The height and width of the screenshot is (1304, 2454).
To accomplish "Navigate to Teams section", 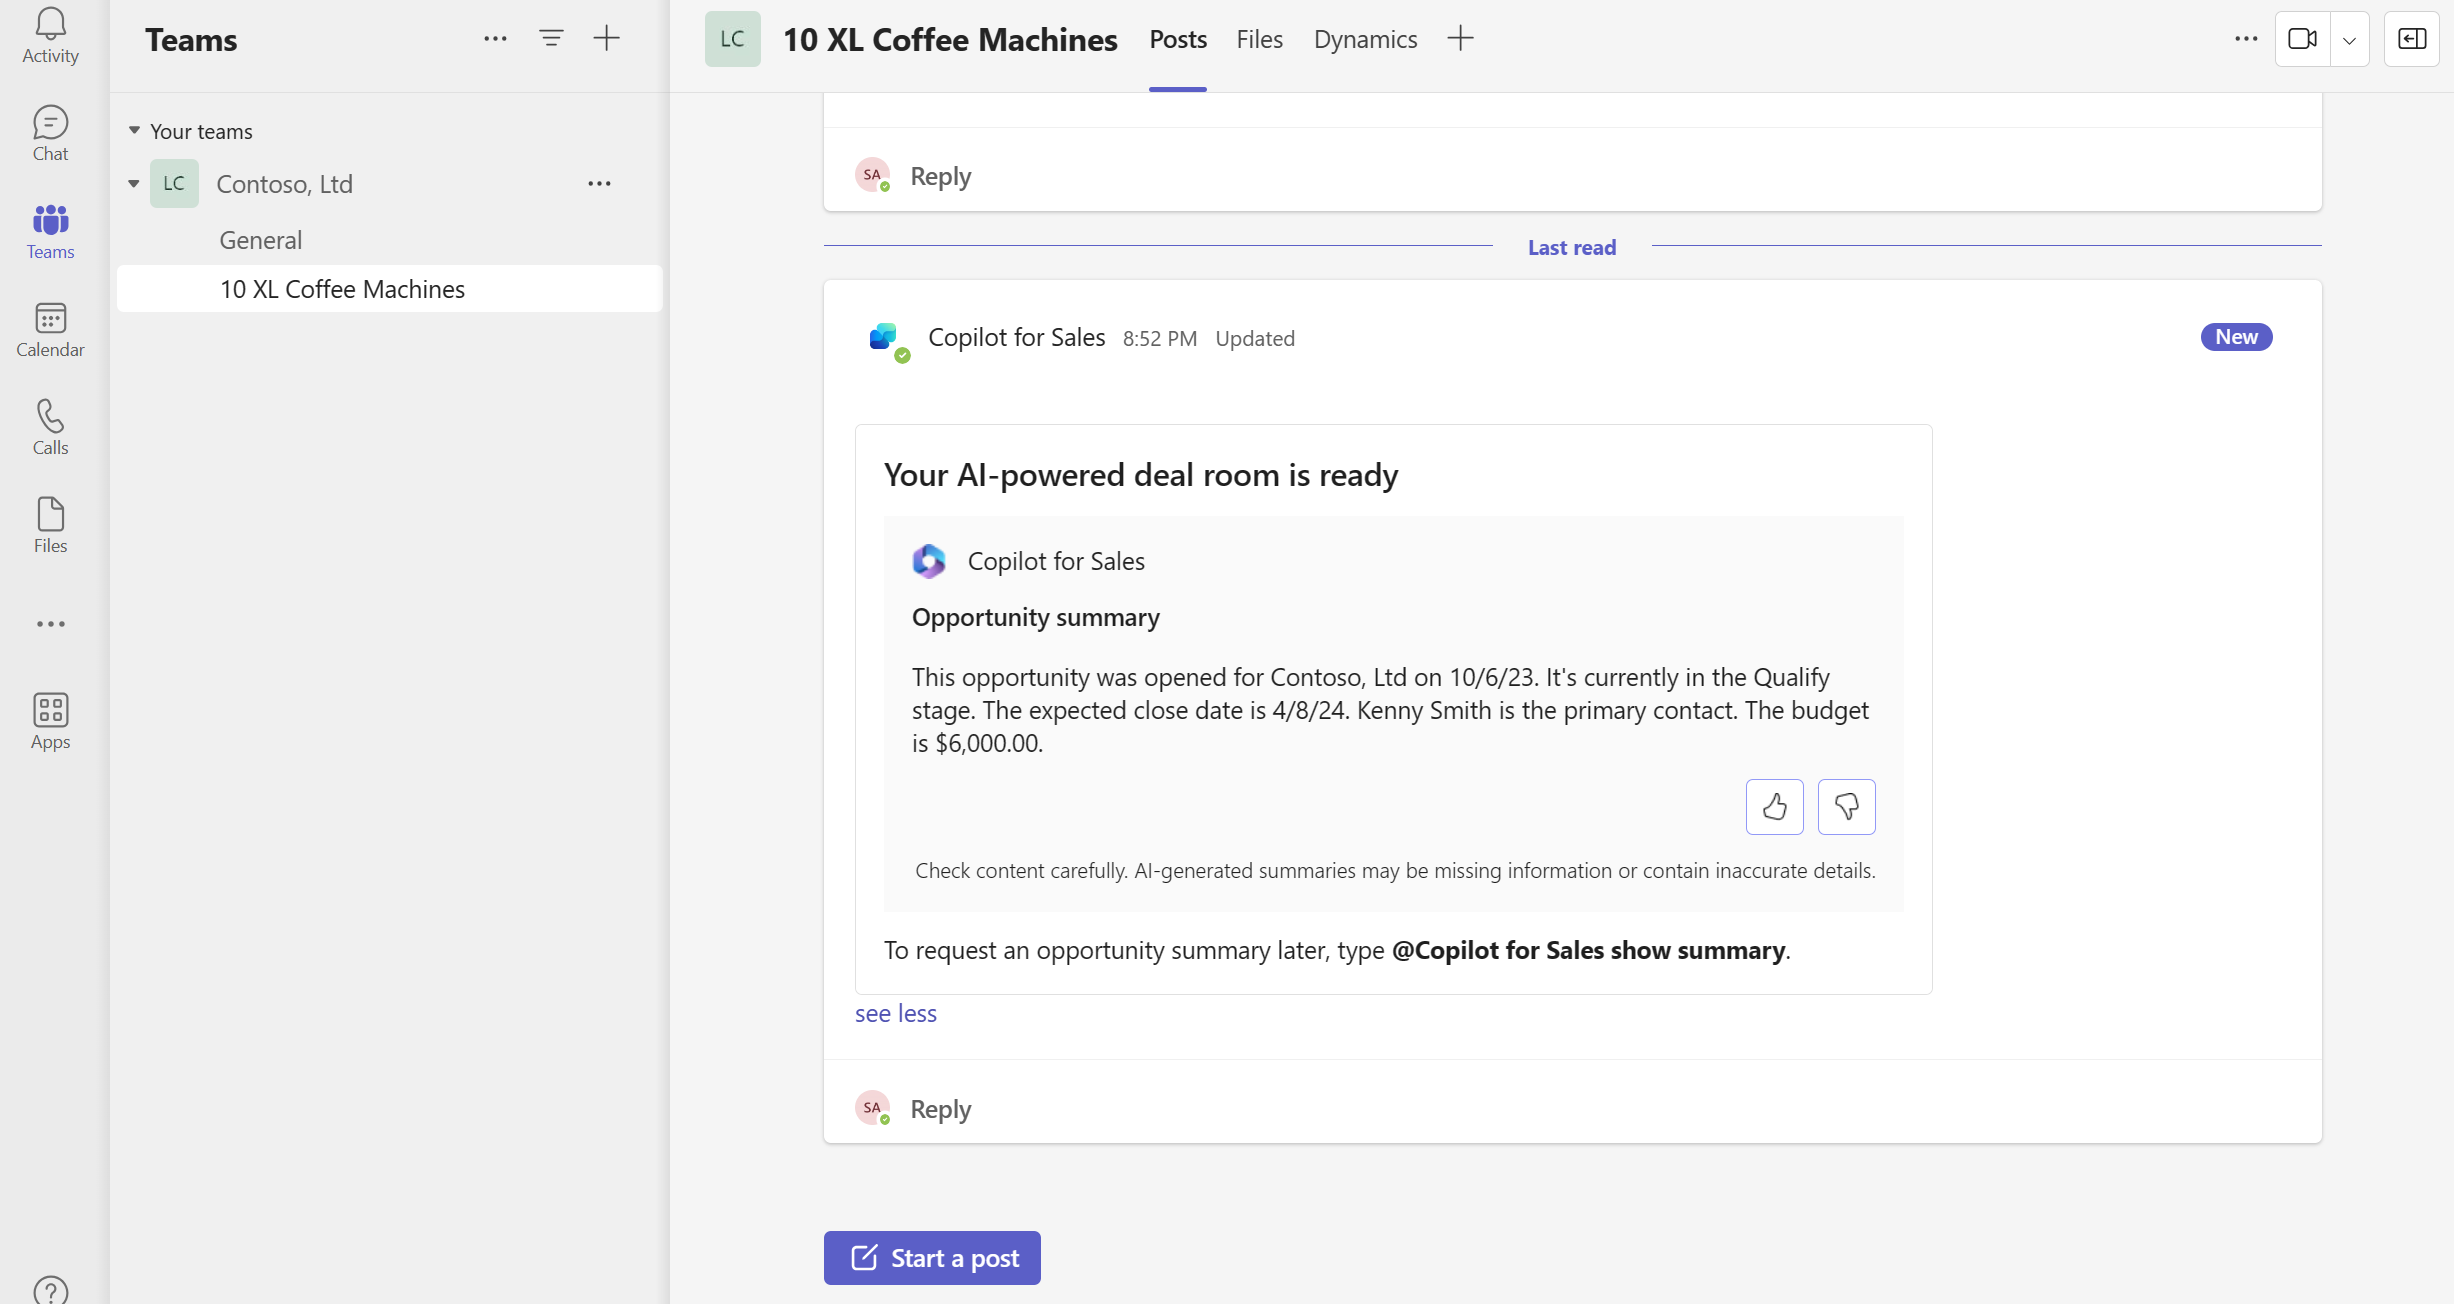I will point(50,232).
